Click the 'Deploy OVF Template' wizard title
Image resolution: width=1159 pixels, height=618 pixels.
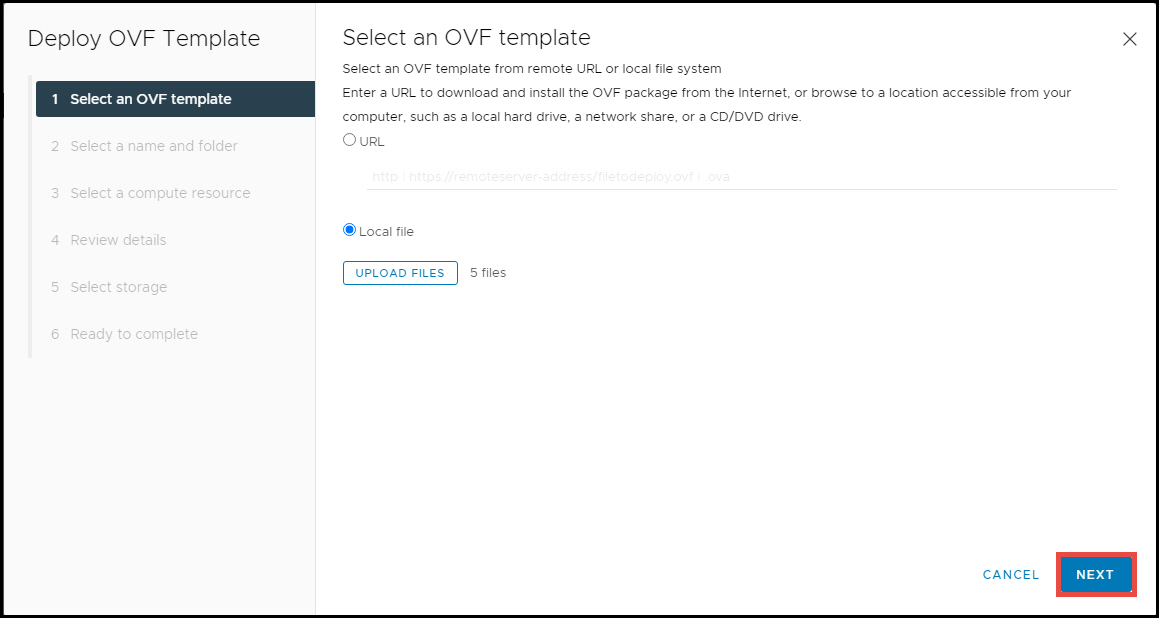pos(144,39)
